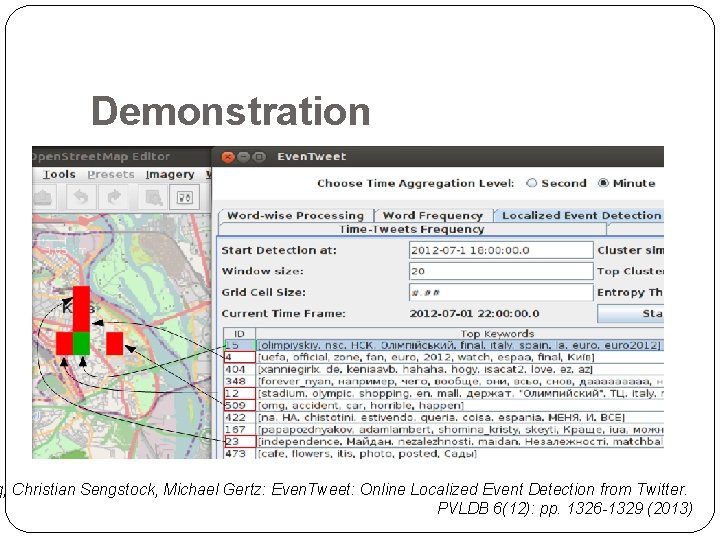
Task: Click the partially visible Start button
Action: (x=630, y=314)
